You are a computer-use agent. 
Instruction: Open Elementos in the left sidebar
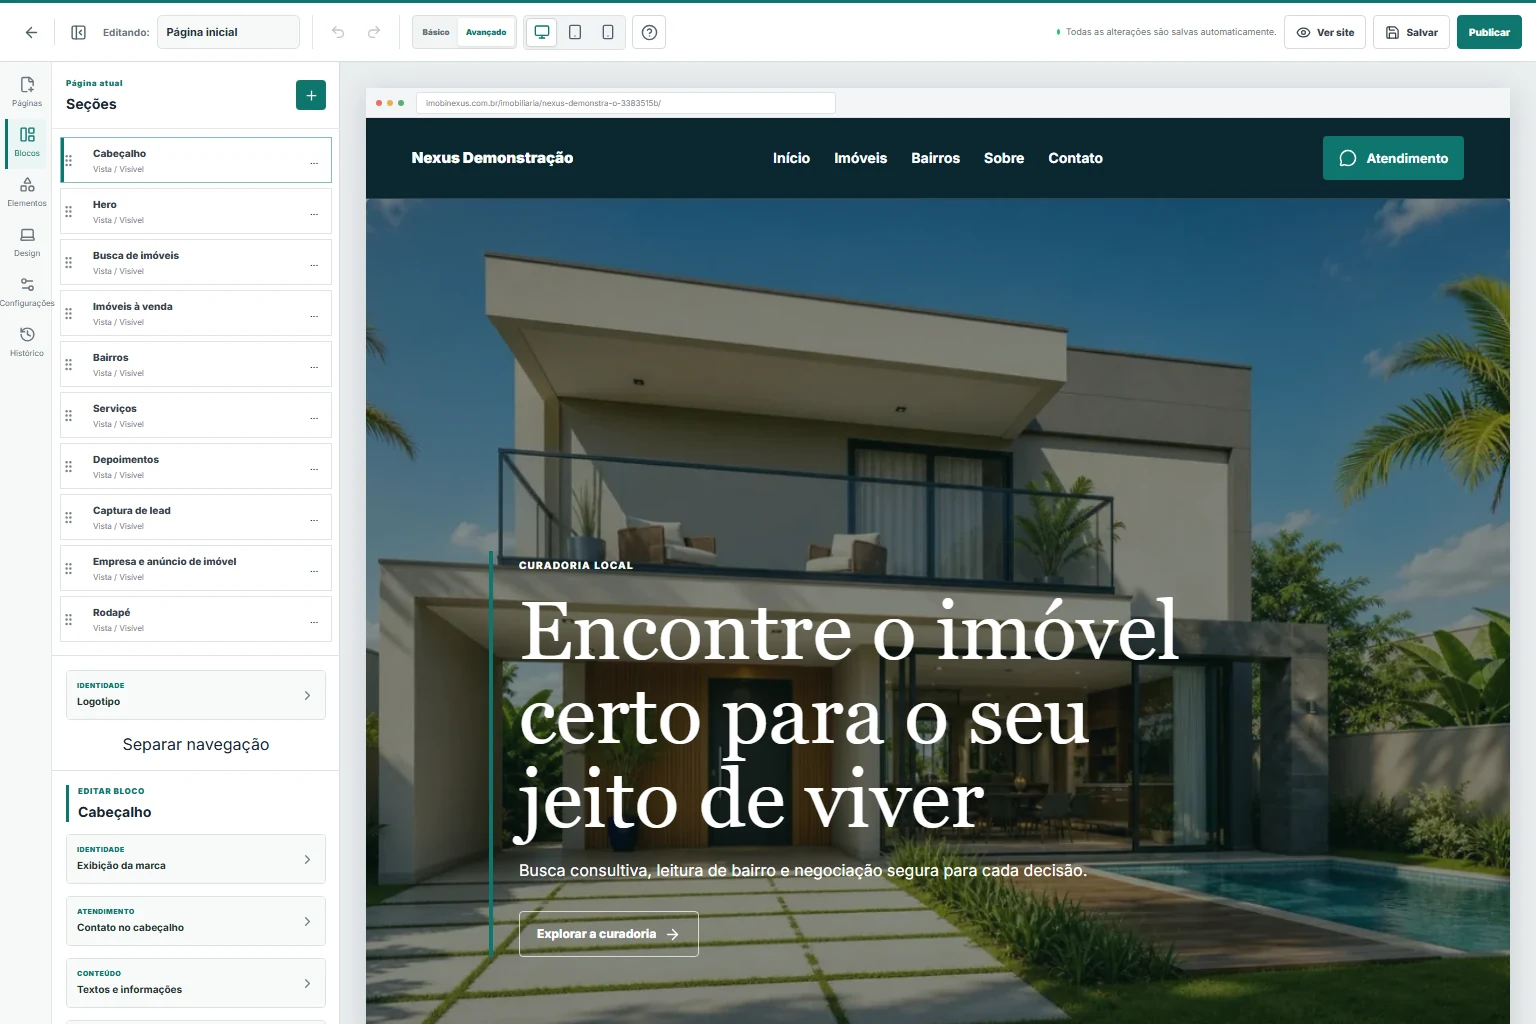[x=27, y=191]
